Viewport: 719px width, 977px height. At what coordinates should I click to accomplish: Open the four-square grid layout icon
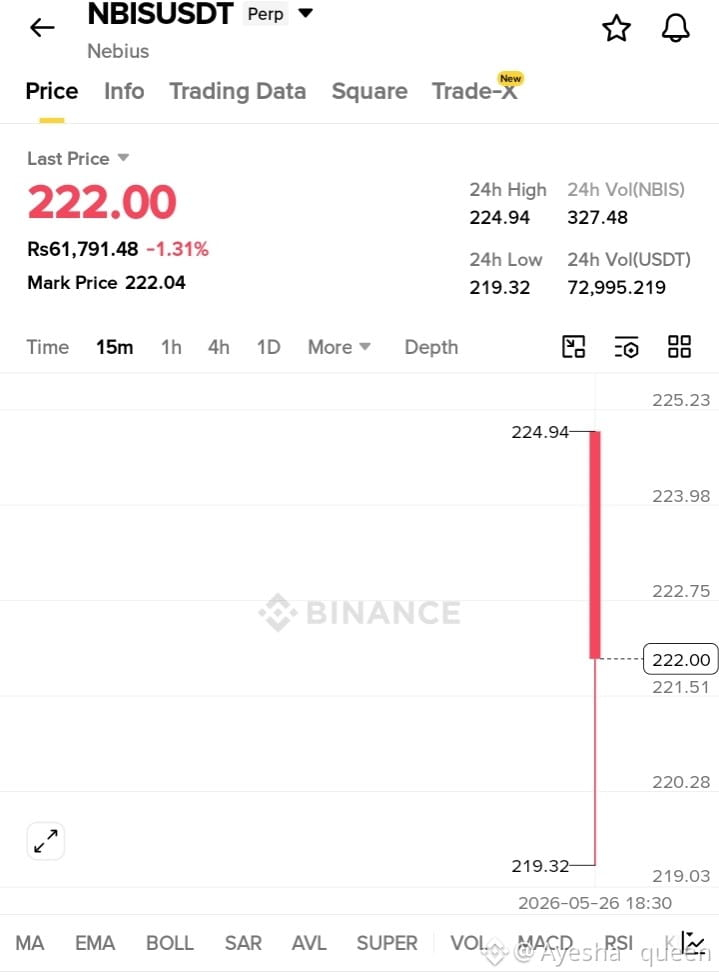pyautogui.click(x=679, y=346)
